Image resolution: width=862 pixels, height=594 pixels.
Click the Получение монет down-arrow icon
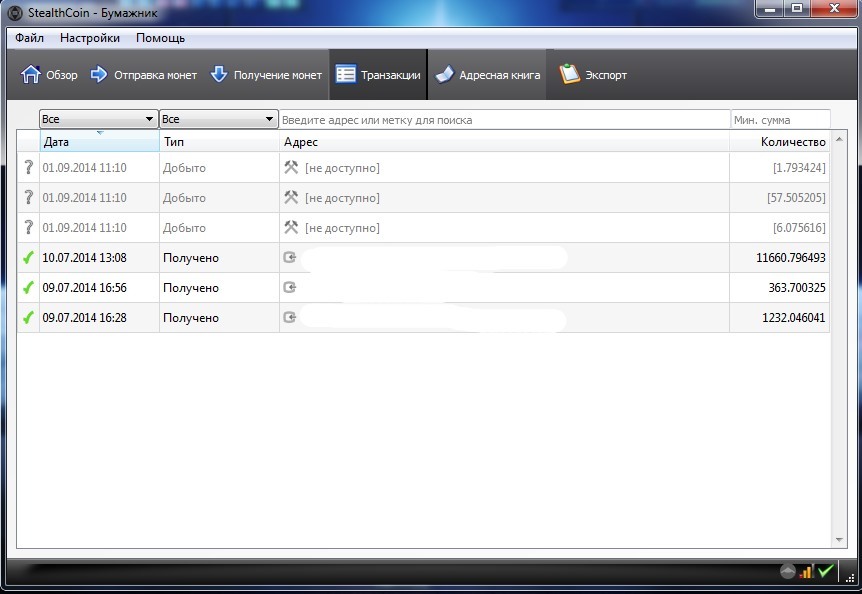coord(219,74)
